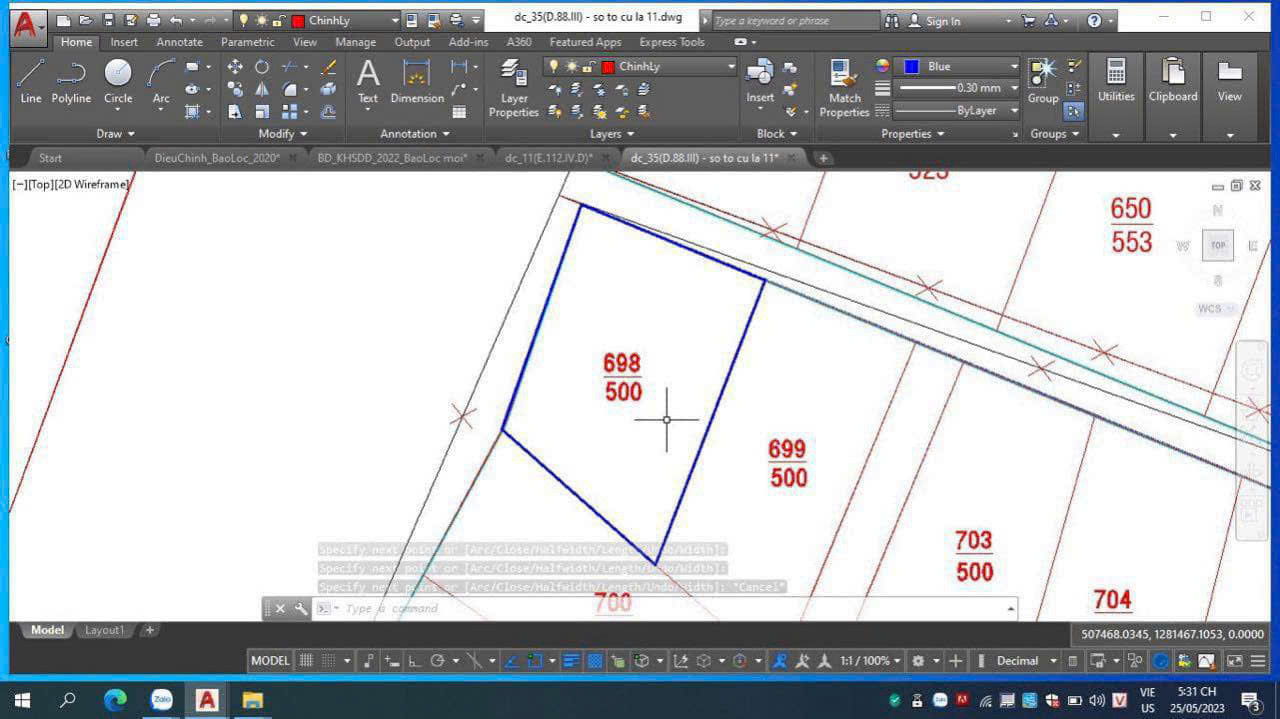Start the Text annotation tool

tap(368, 80)
